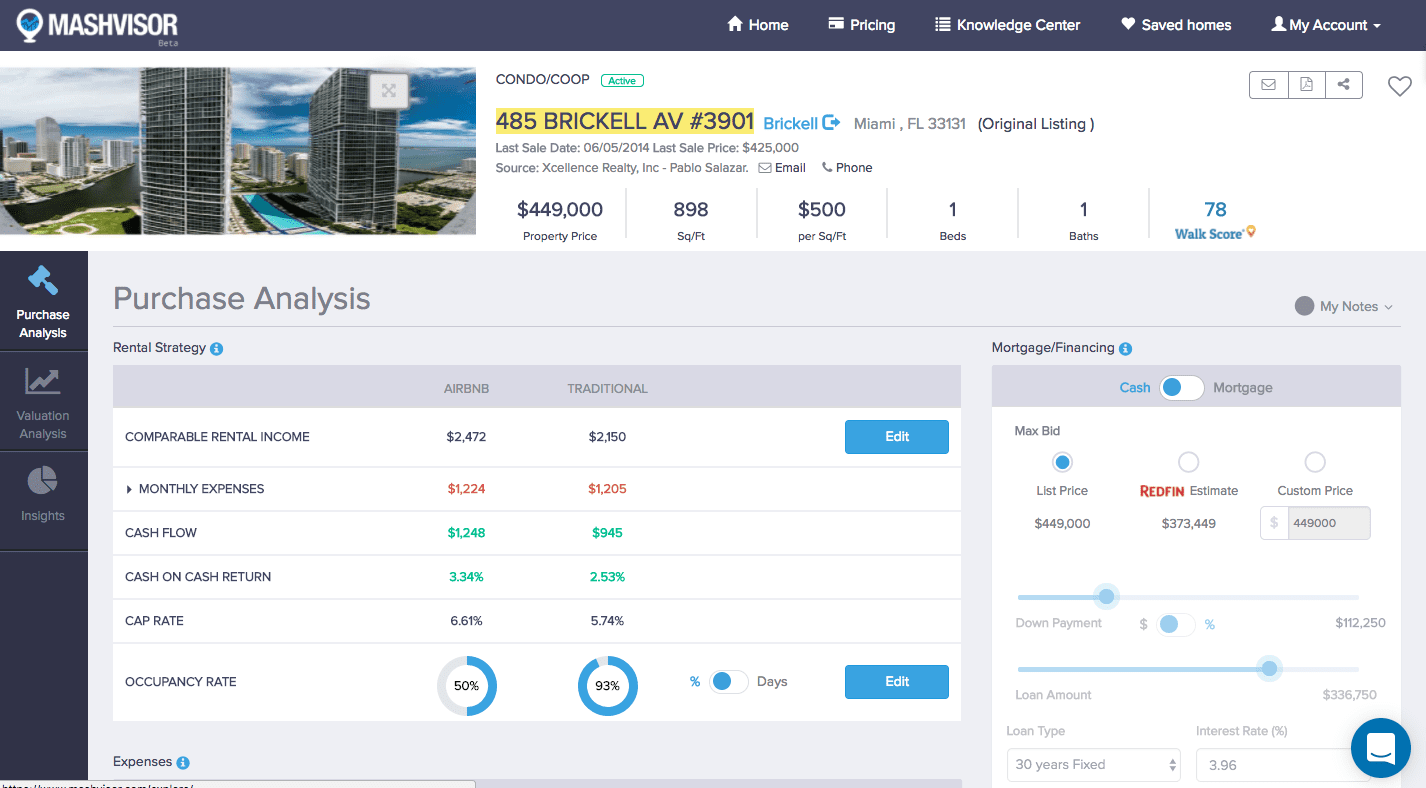1426x788 pixels.
Task: Expand the property photo fullscreen icon
Action: (x=388, y=90)
